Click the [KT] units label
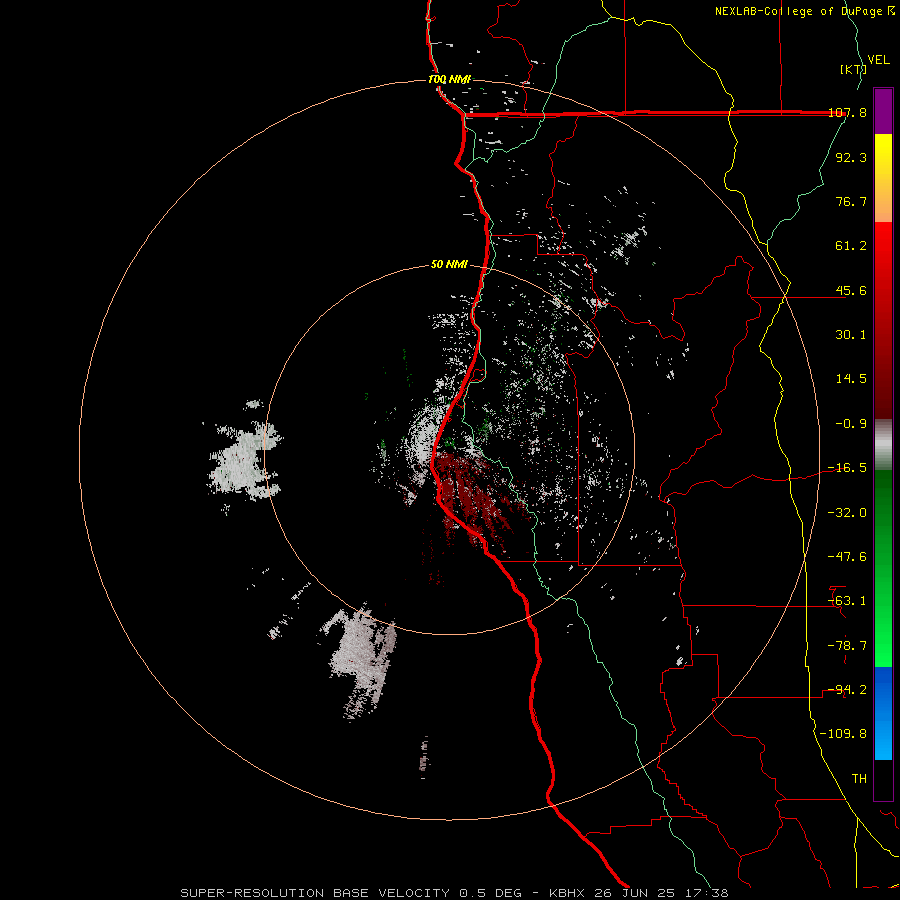900x900 pixels. click(853, 69)
